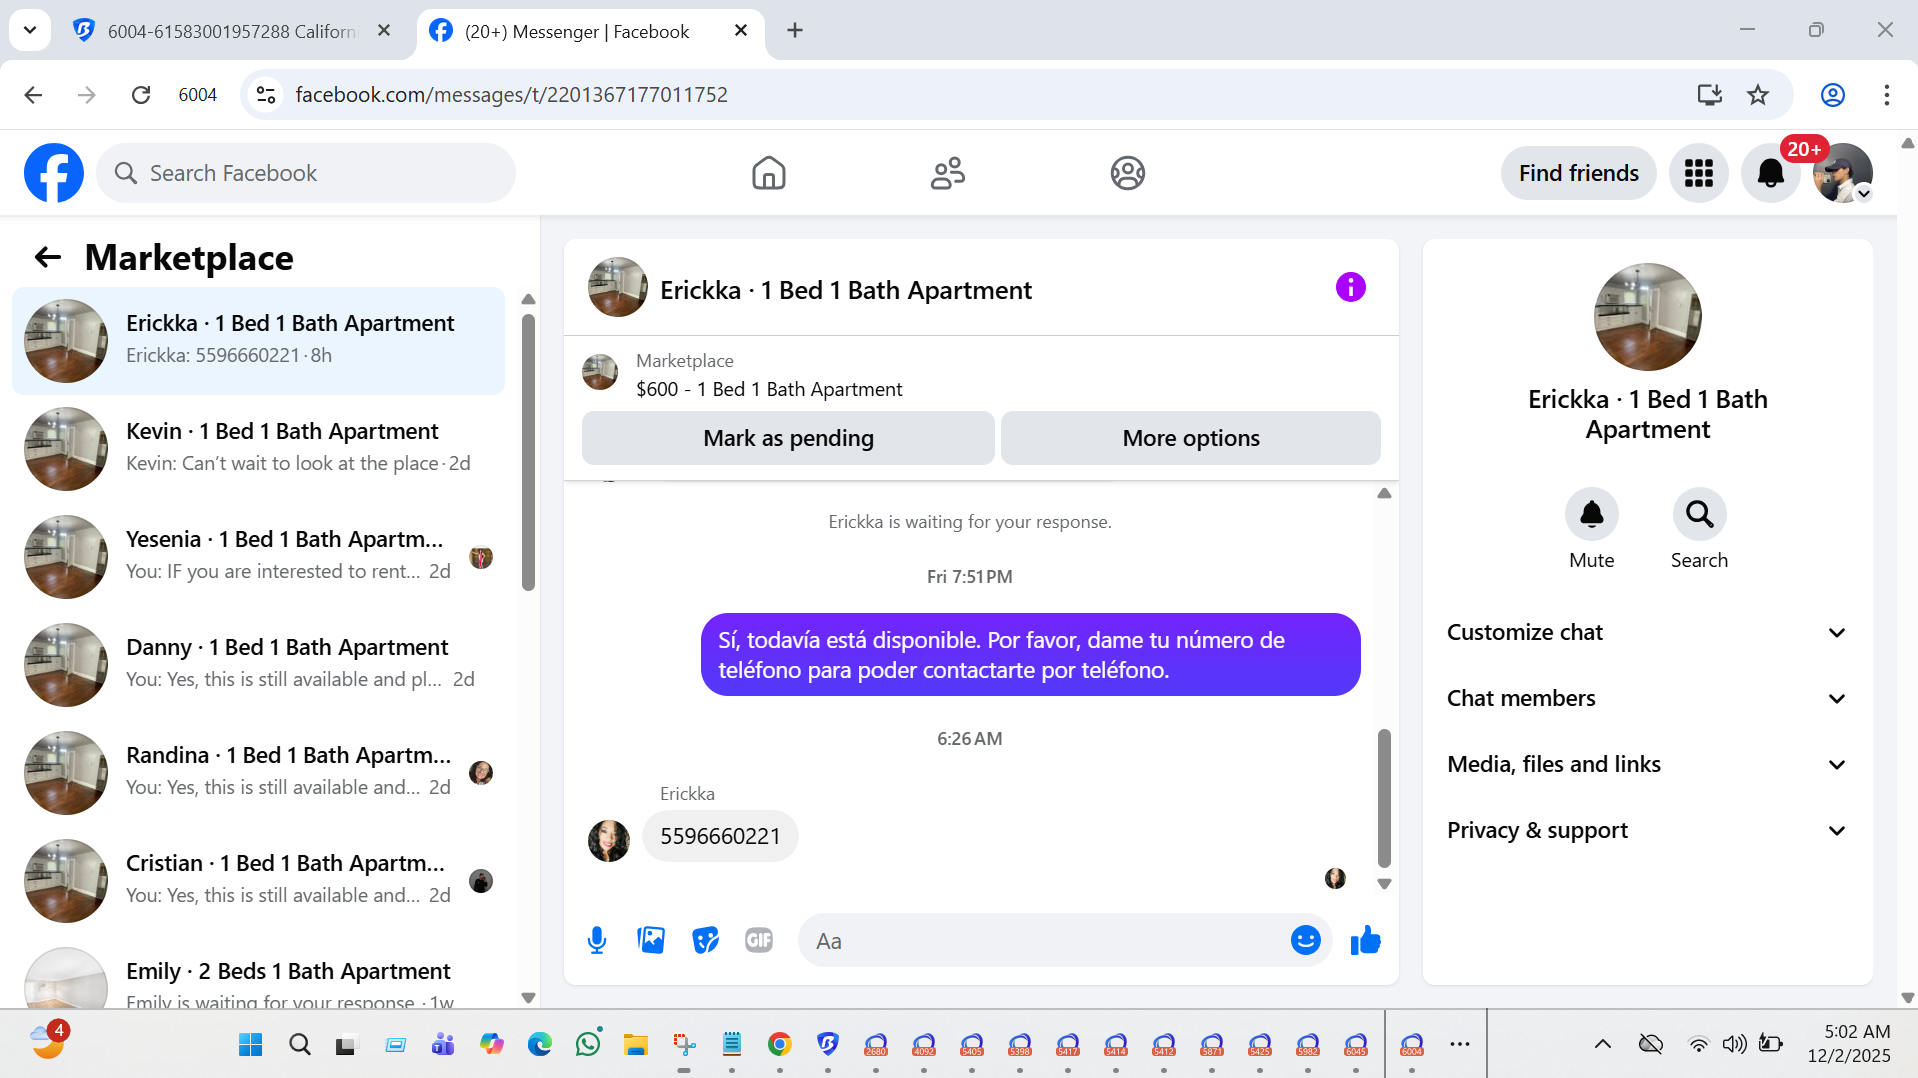Go back using Marketplace back arrow
The image size is (1918, 1078).
click(47, 257)
